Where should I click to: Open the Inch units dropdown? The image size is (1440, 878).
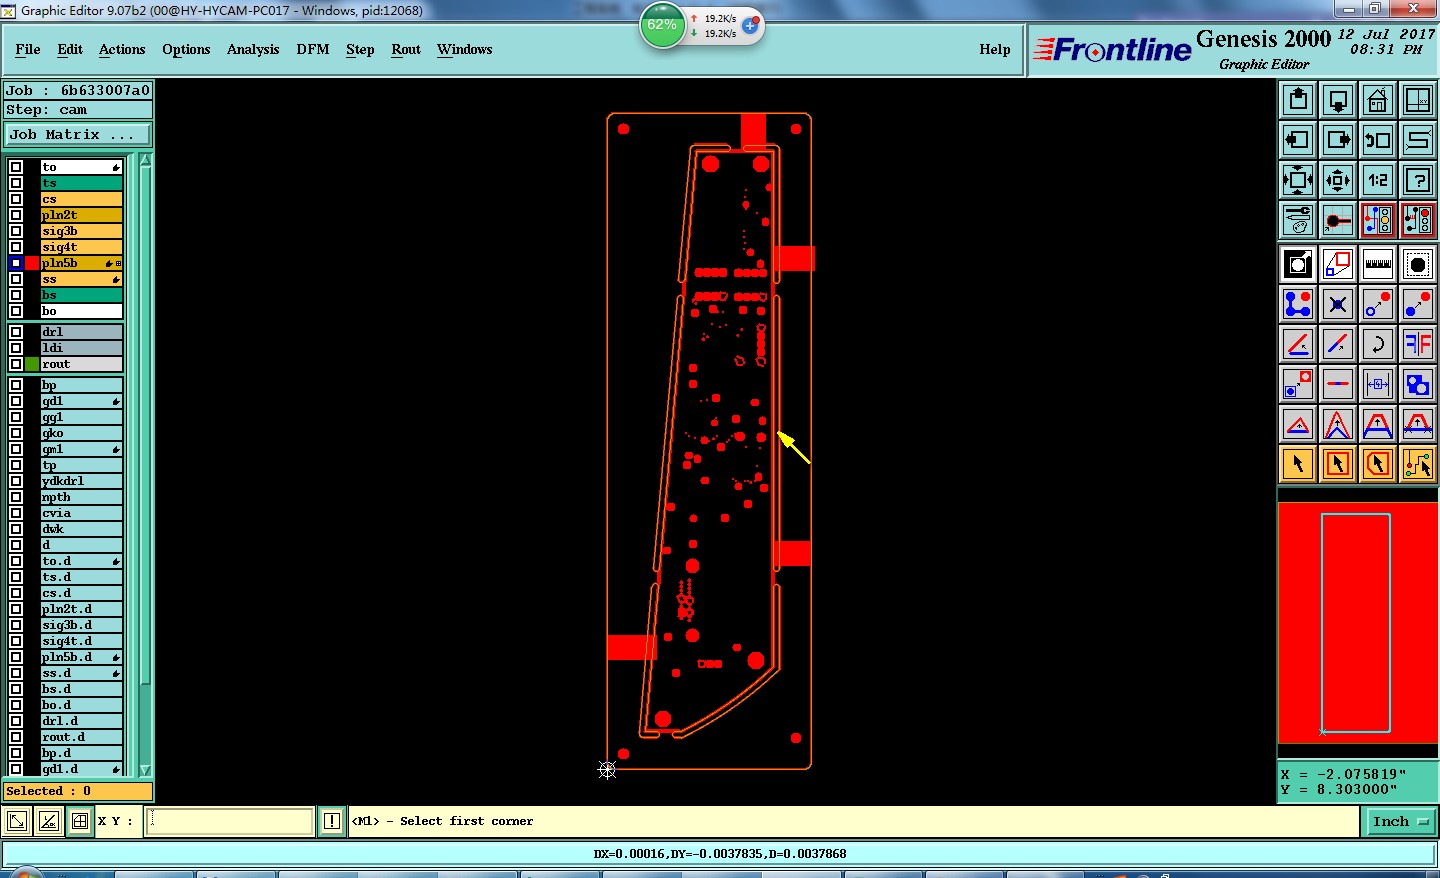click(x=1400, y=821)
